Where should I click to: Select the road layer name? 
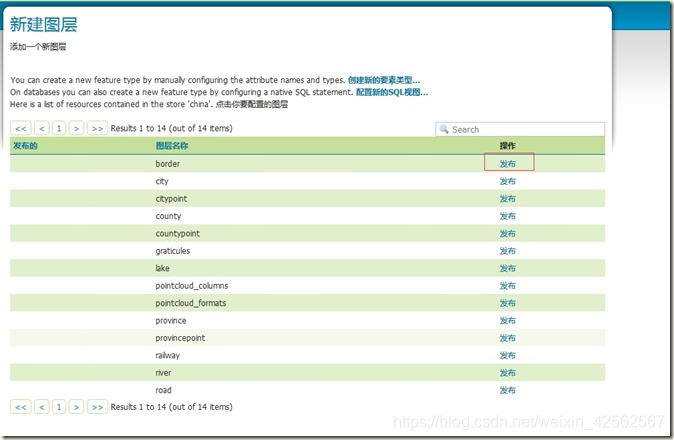(163, 390)
